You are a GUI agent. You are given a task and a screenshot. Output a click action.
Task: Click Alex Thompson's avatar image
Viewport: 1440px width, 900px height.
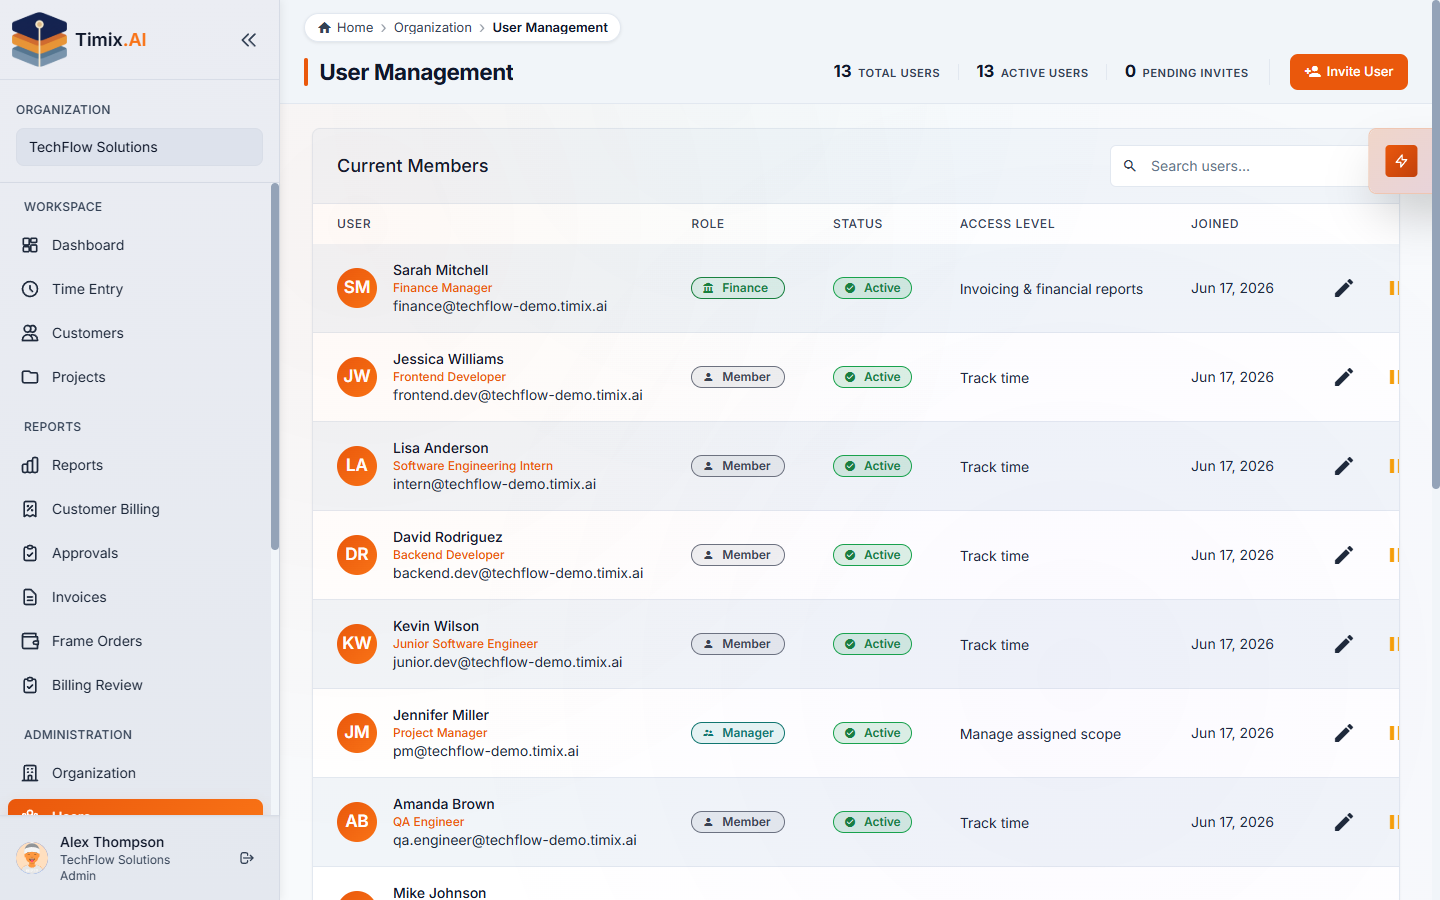click(32, 858)
